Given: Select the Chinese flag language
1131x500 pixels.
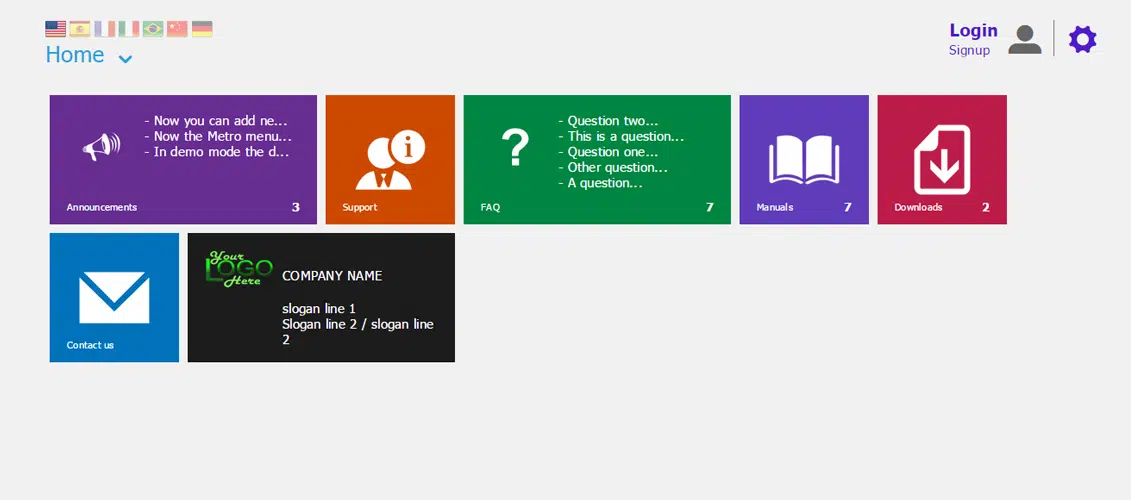Looking at the screenshot, I should pyautogui.click(x=177, y=29).
